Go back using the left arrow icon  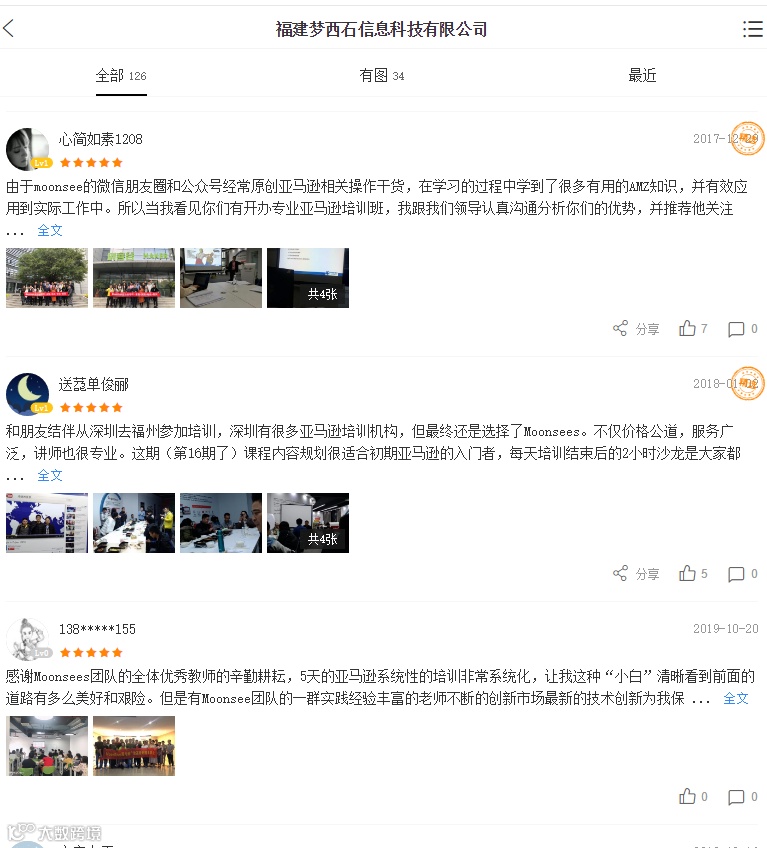tap(9, 28)
